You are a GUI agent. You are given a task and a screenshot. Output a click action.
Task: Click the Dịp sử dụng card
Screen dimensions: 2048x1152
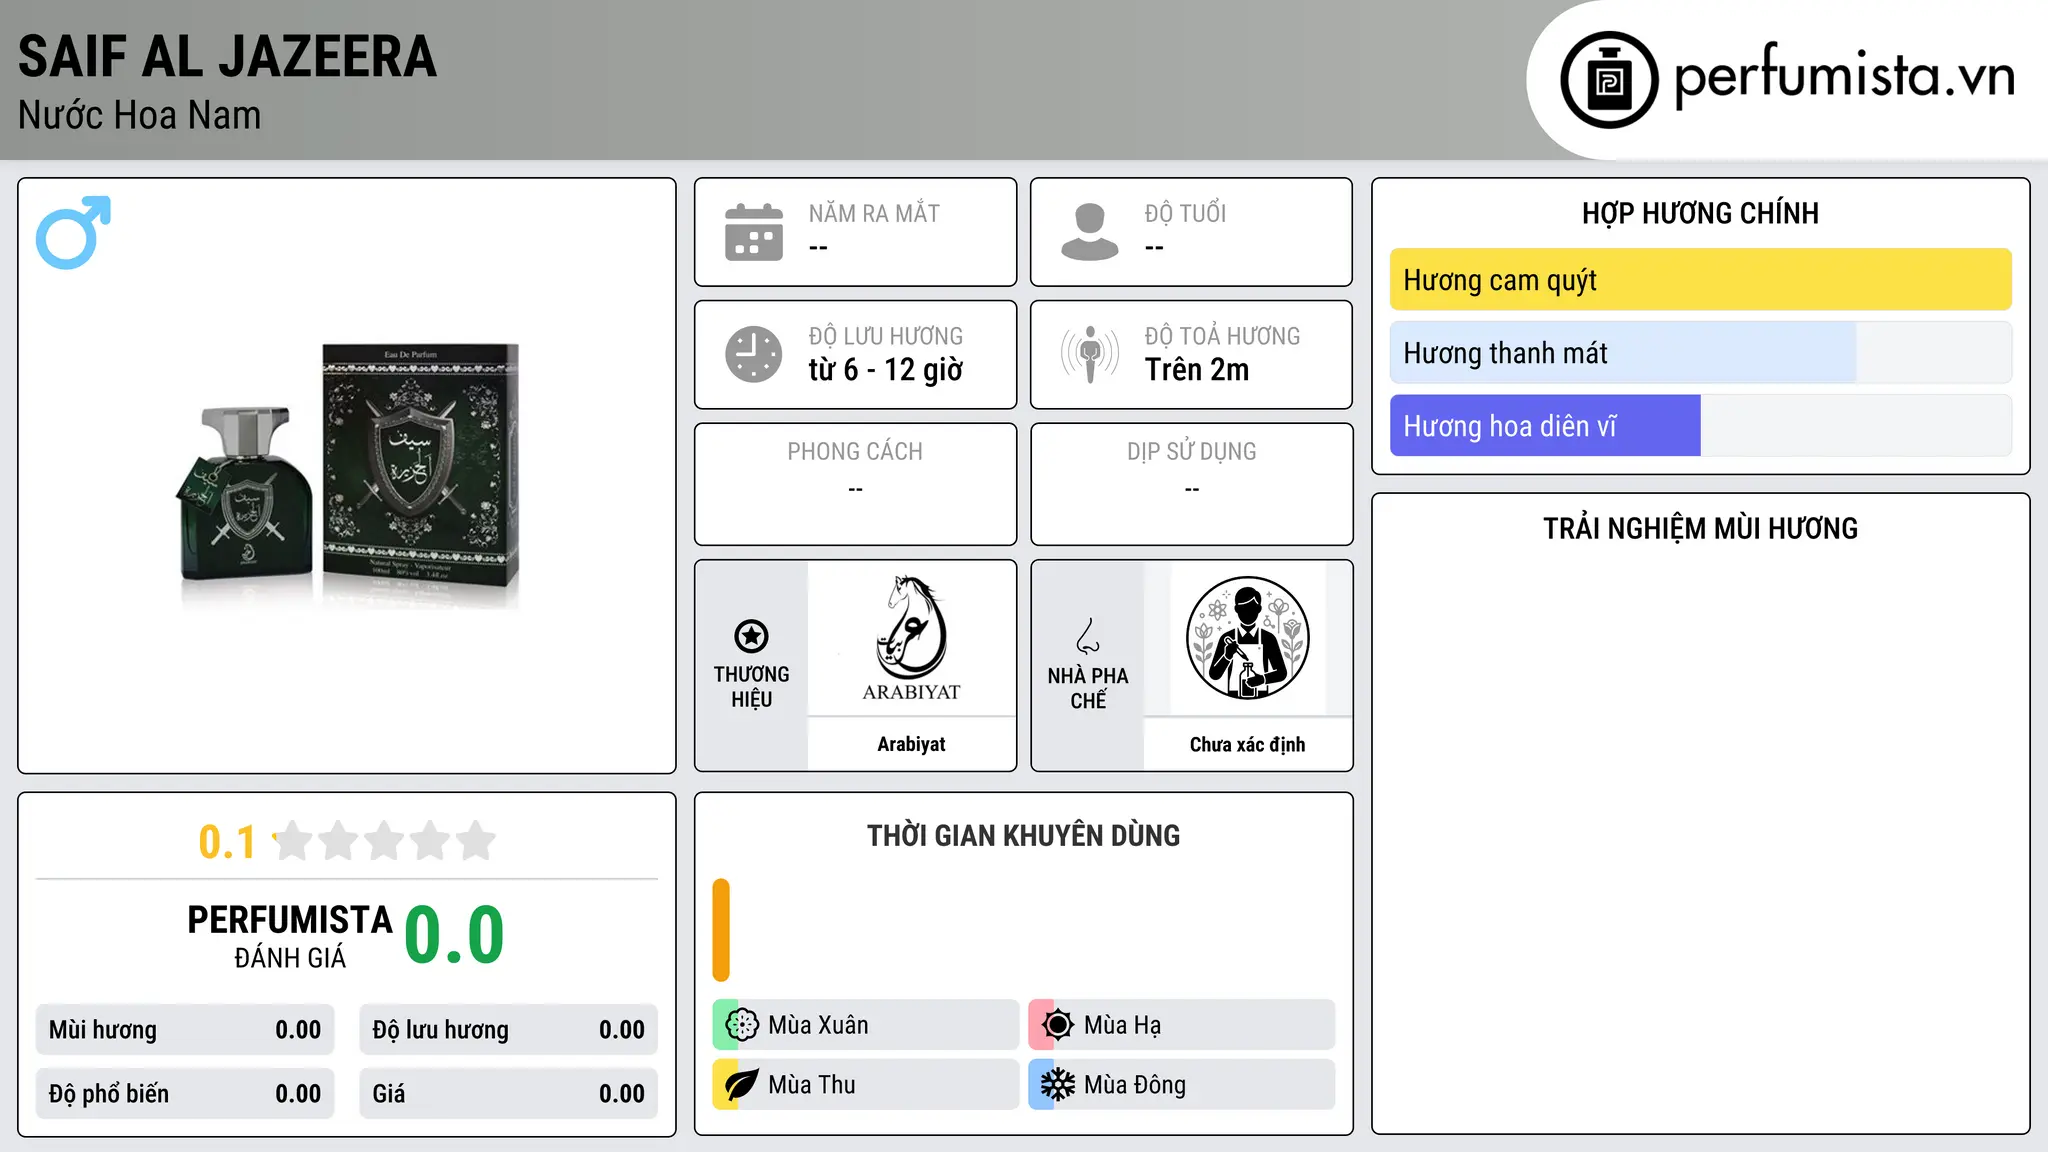click(1191, 484)
